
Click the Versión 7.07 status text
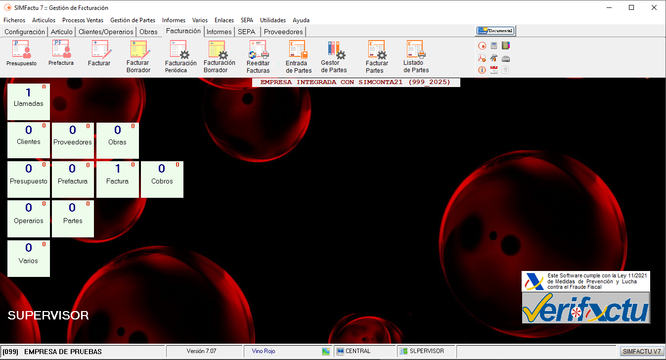coord(201,351)
